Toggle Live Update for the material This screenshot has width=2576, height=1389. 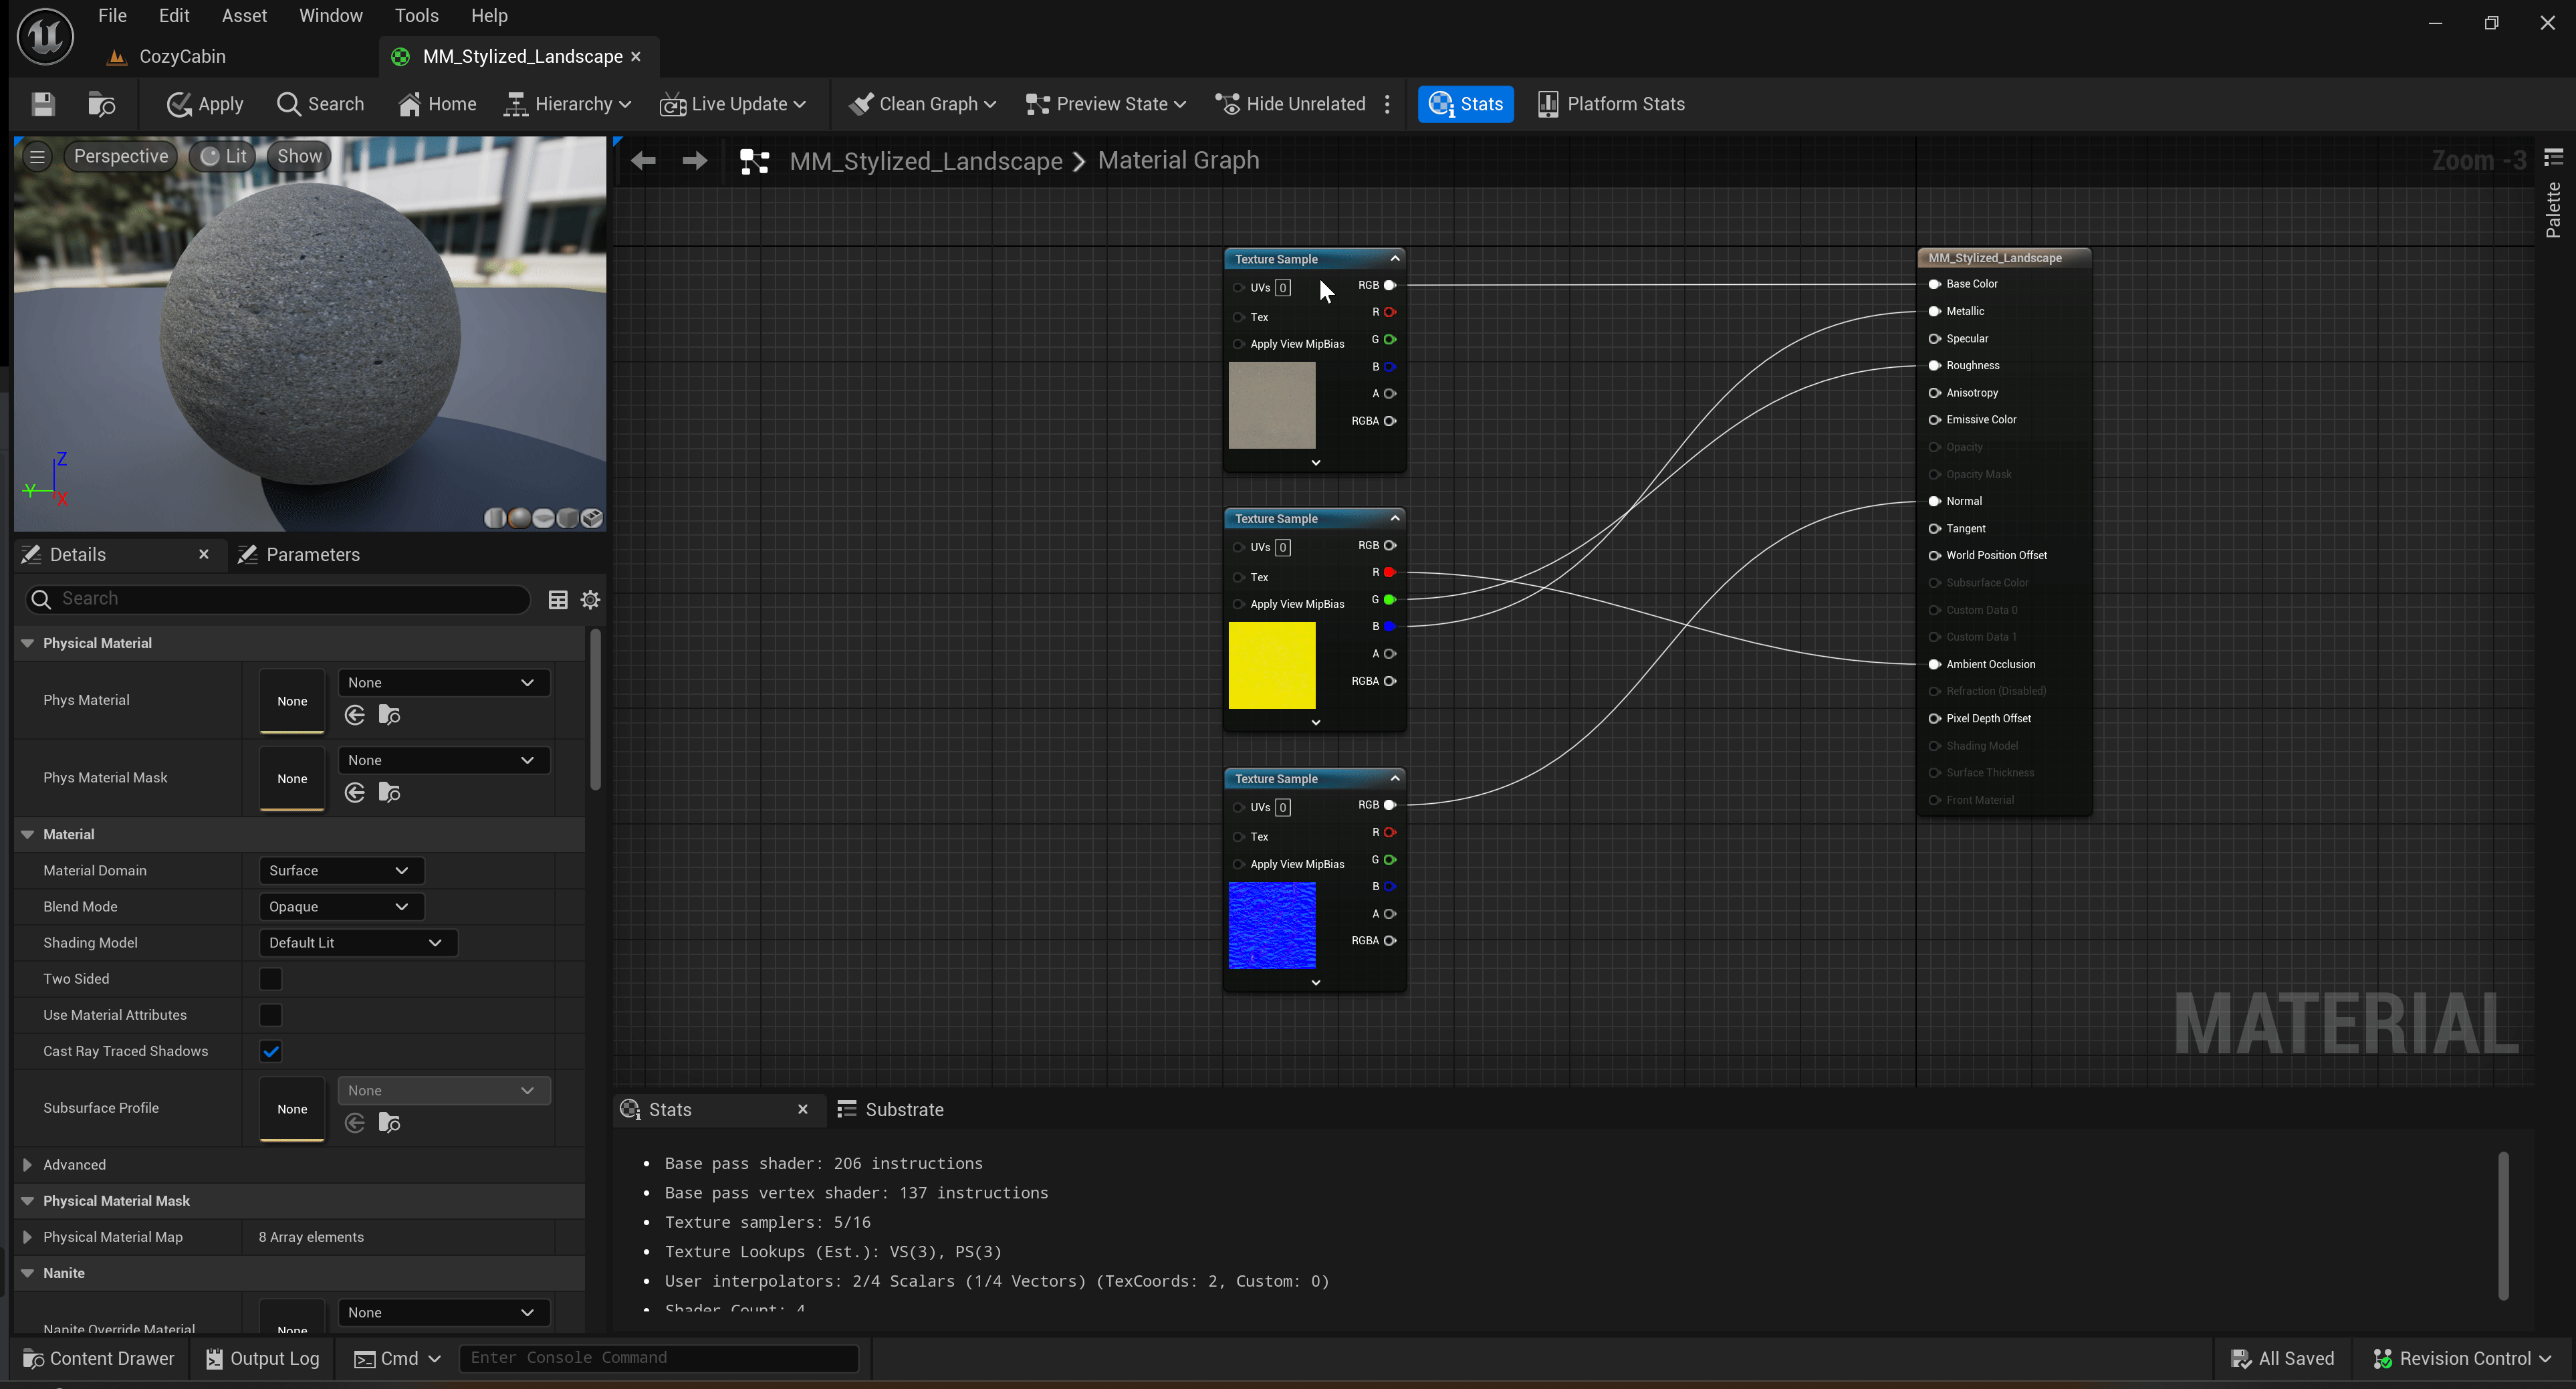coord(733,103)
